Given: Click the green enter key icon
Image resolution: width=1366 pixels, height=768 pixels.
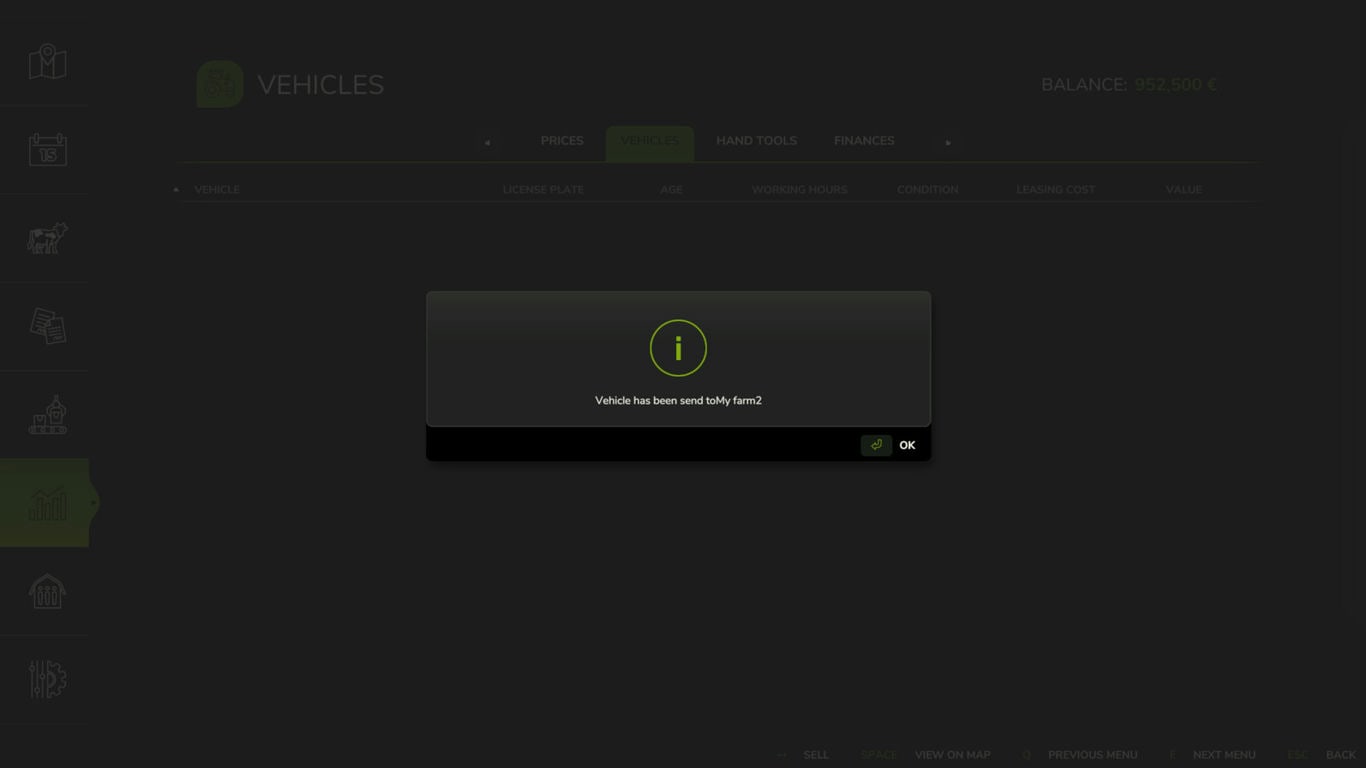Looking at the screenshot, I should click(876, 445).
